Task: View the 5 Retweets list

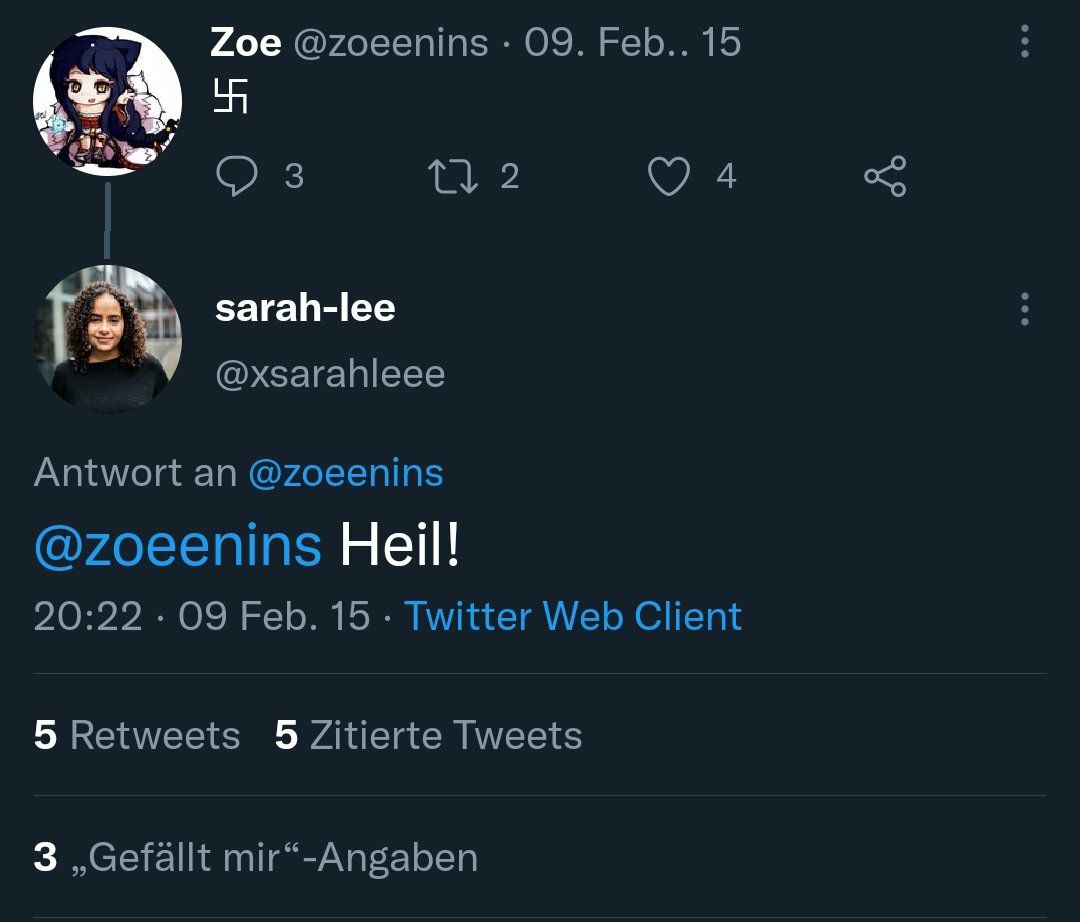Action: point(137,735)
